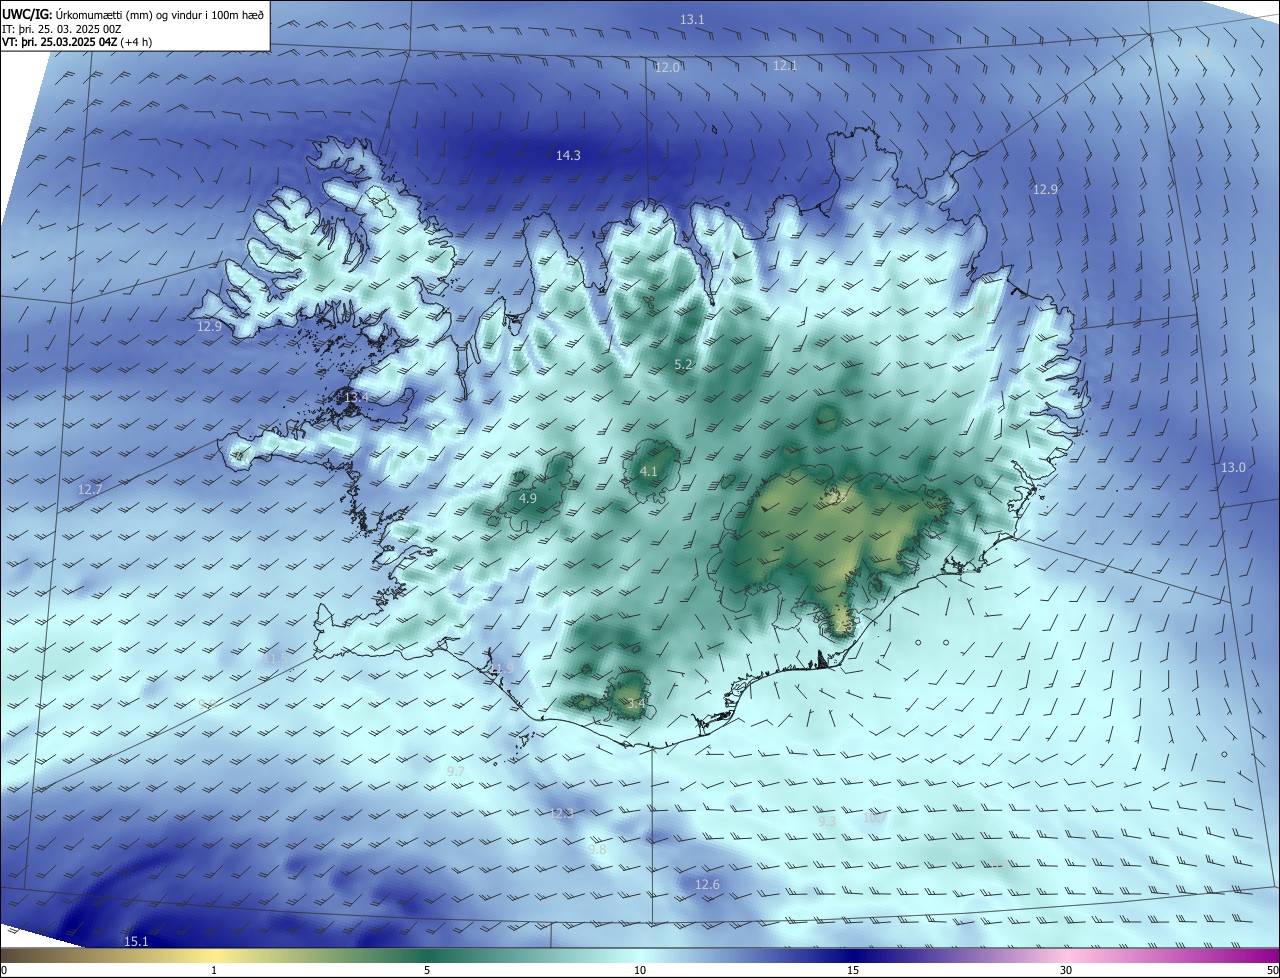Click the 1 tick on the color scale
Viewport: 1280px width, 978px height.
[214, 970]
